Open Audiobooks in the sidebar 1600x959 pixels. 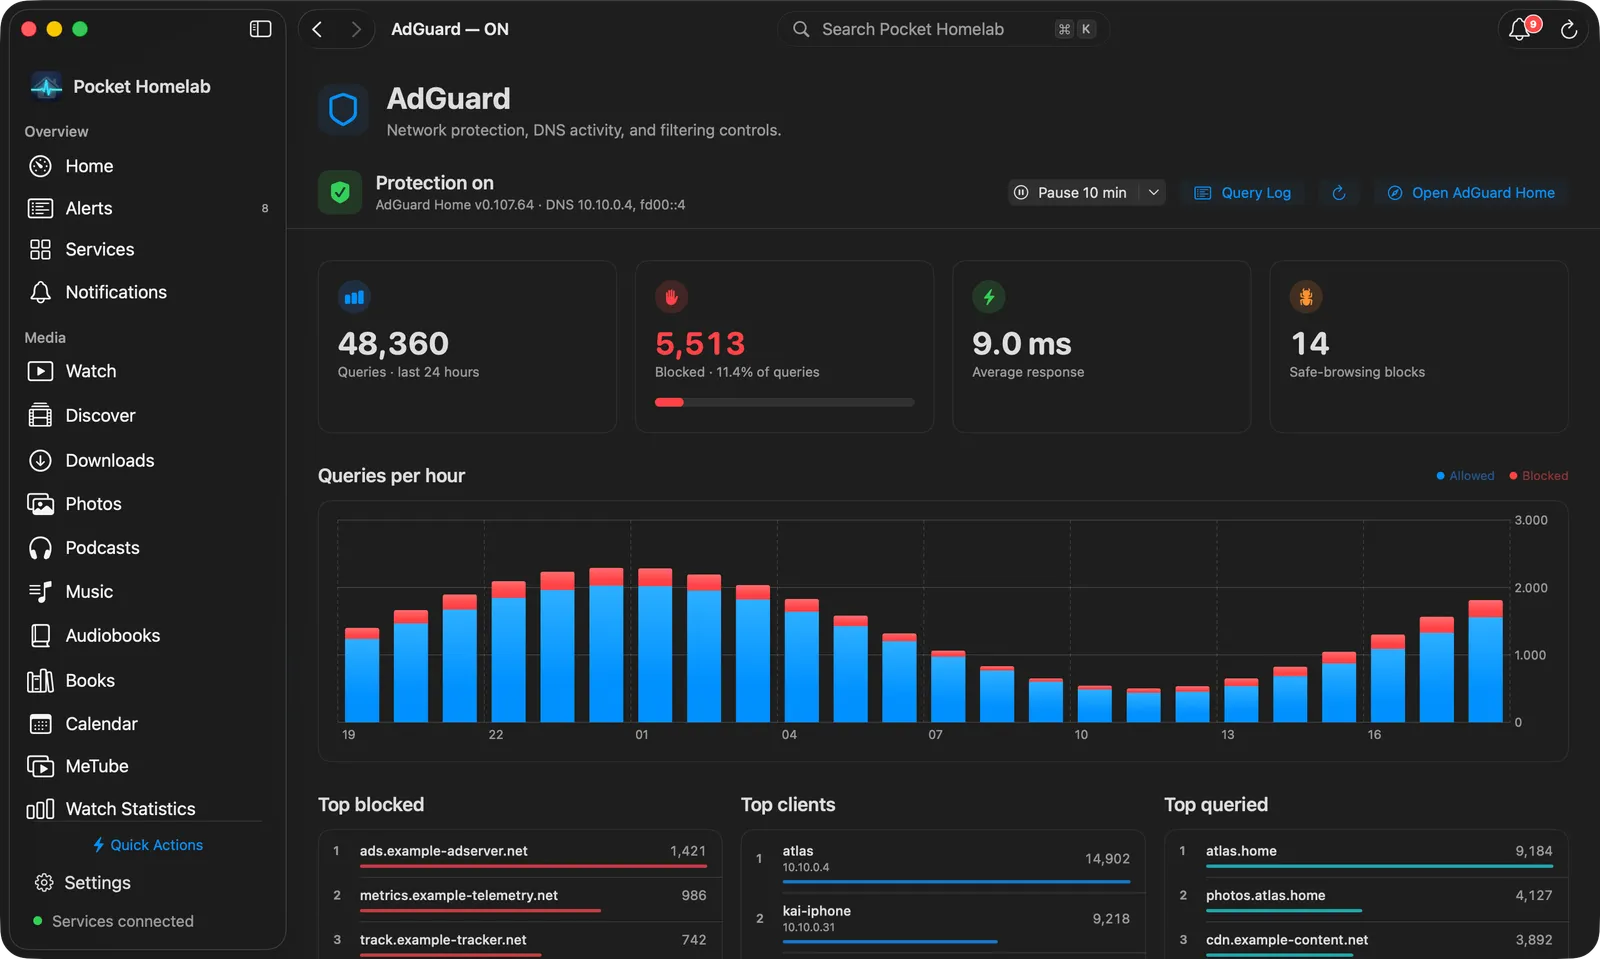(x=148, y=636)
